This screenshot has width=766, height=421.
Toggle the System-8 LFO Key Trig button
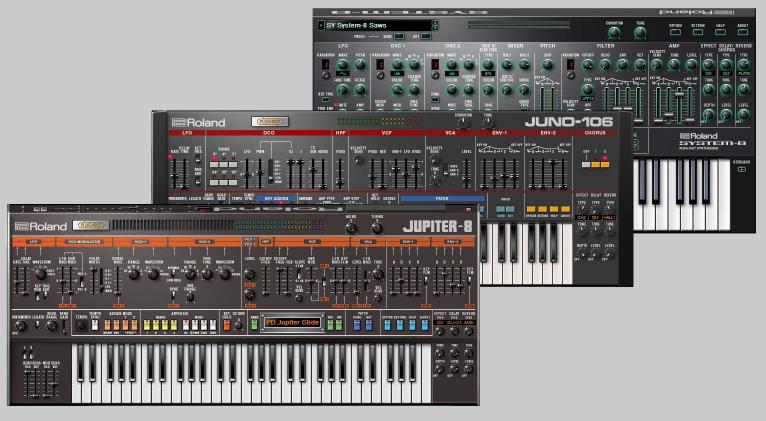pos(325,100)
